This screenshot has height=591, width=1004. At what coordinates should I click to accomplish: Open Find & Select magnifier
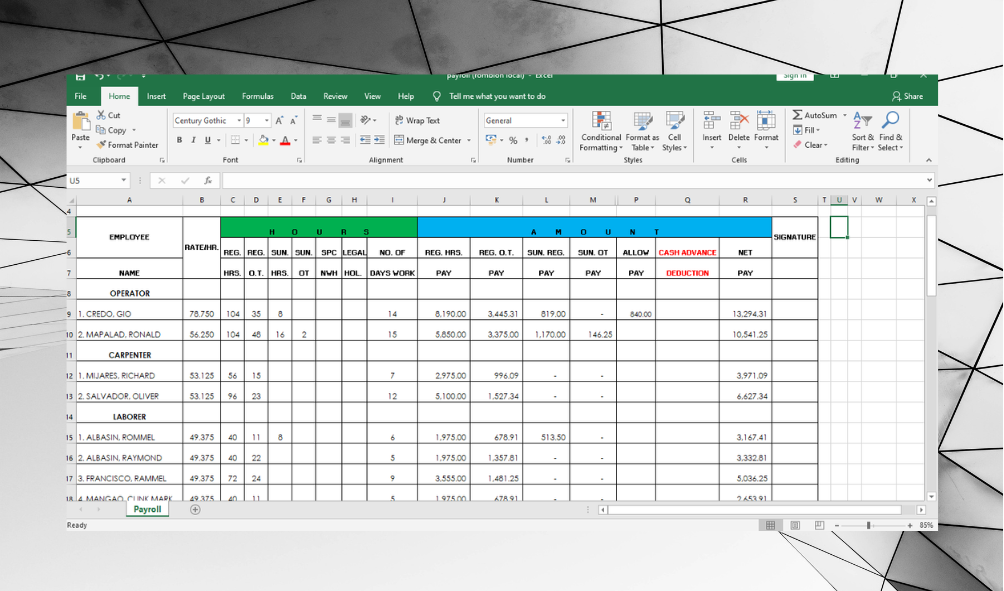890,132
